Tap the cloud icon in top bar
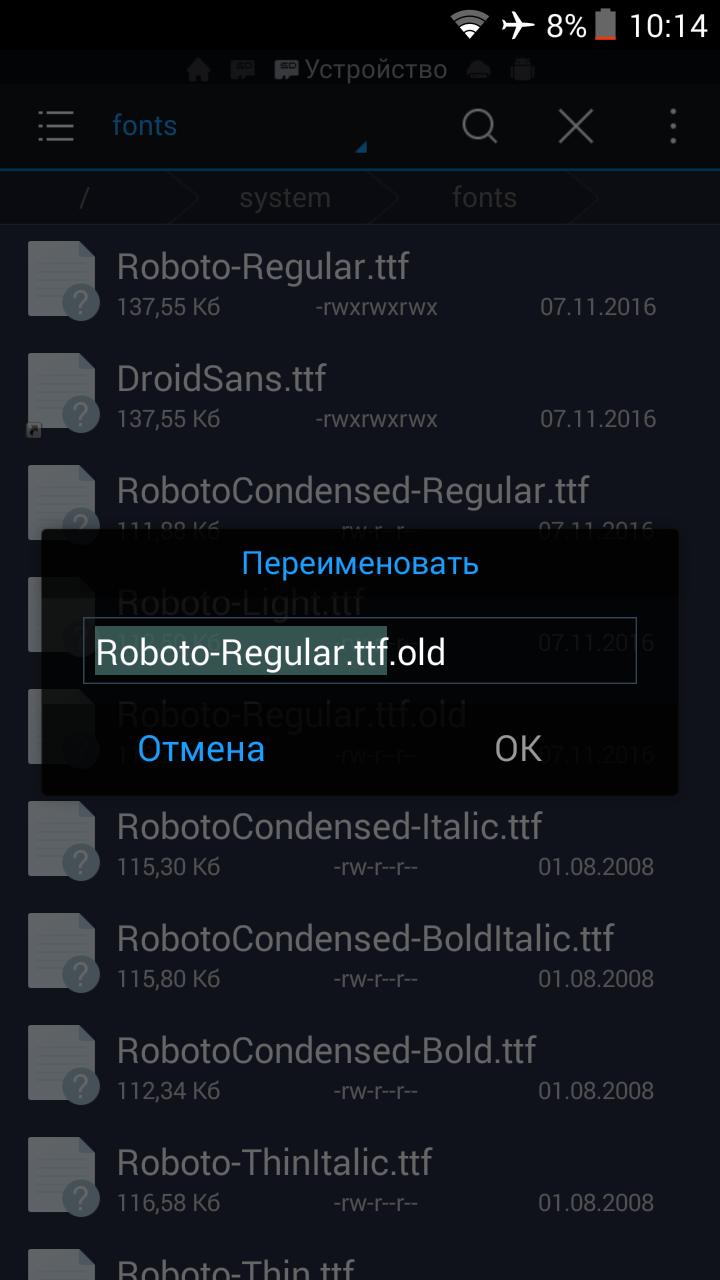 pyautogui.click(x=479, y=70)
